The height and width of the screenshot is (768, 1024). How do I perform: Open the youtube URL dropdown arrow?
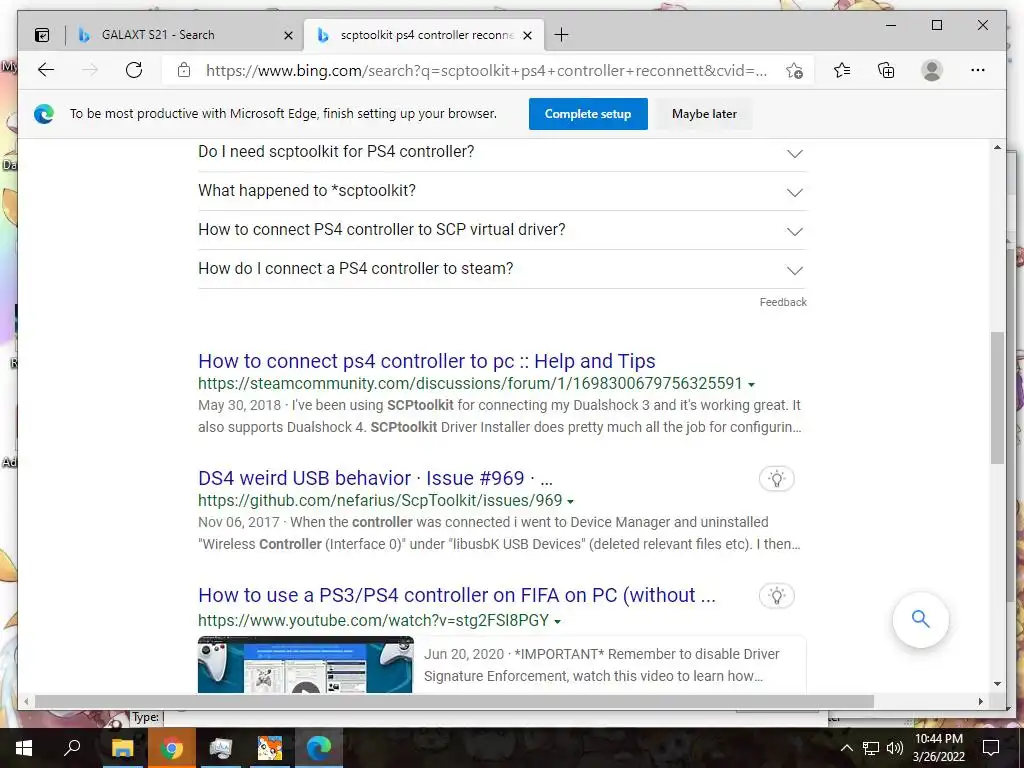click(557, 622)
